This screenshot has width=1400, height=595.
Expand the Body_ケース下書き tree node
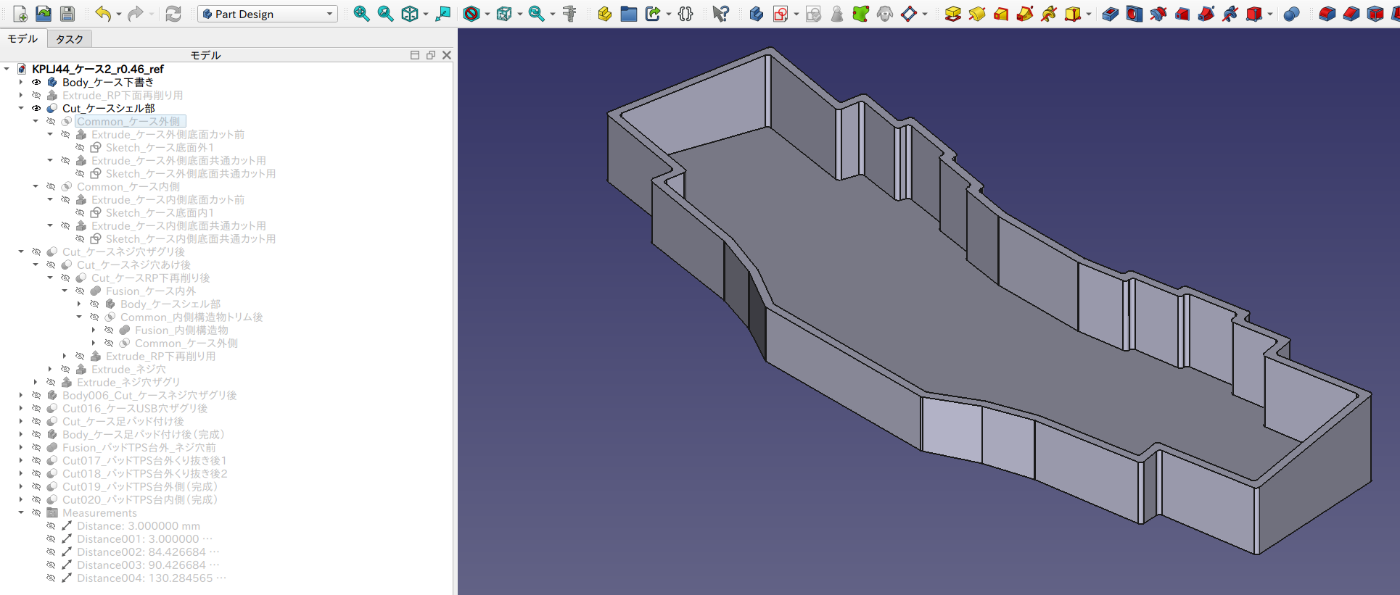point(21,82)
